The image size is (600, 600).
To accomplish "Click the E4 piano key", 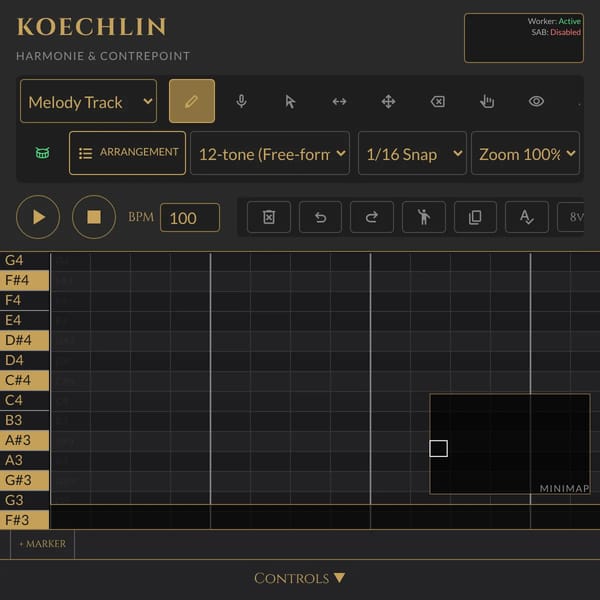I will pos(24,320).
